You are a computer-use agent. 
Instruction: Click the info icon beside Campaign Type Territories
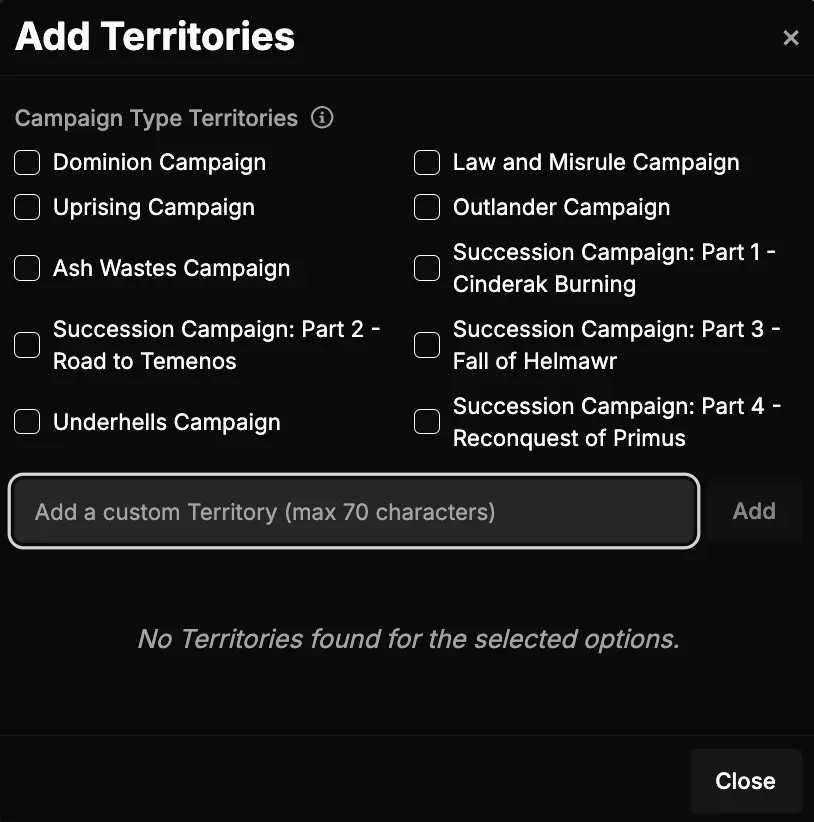(x=322, y=118)
